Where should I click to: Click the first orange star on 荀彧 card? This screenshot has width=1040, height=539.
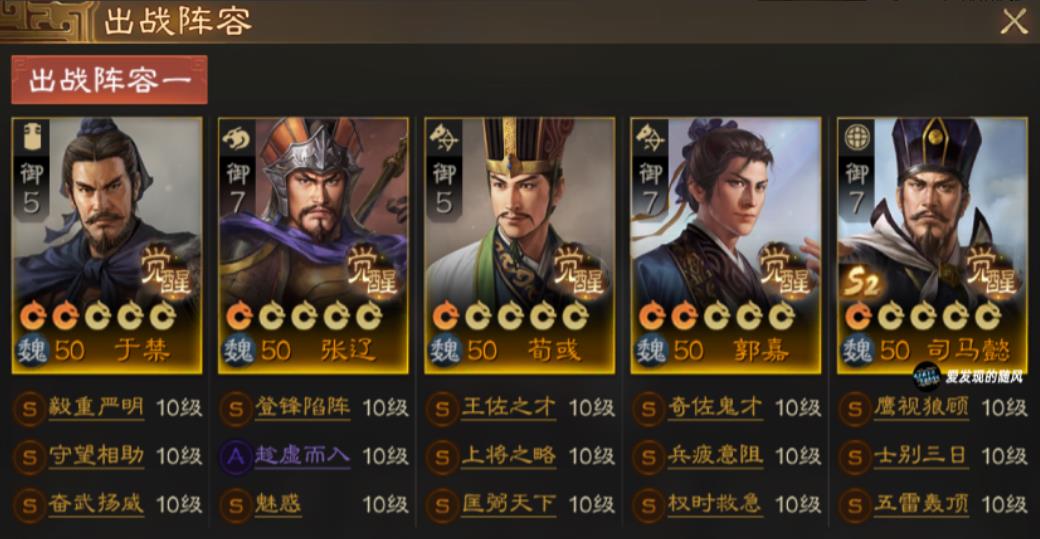pyautogui.click(x=445, y=317)
